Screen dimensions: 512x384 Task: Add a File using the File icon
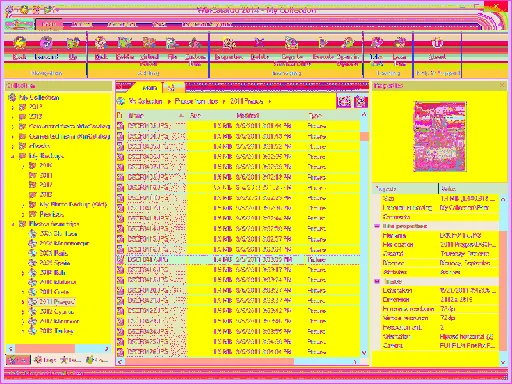172,43
